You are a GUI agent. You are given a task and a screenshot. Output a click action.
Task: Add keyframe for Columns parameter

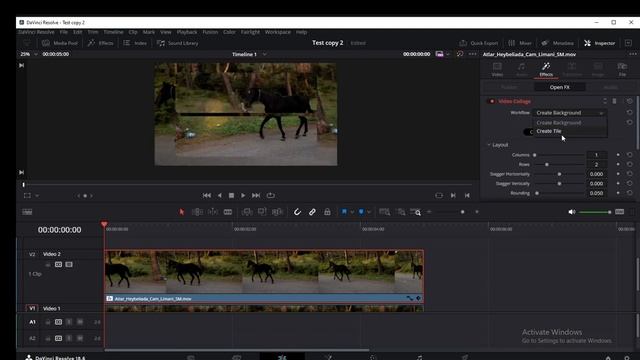(x=618, y=155)
